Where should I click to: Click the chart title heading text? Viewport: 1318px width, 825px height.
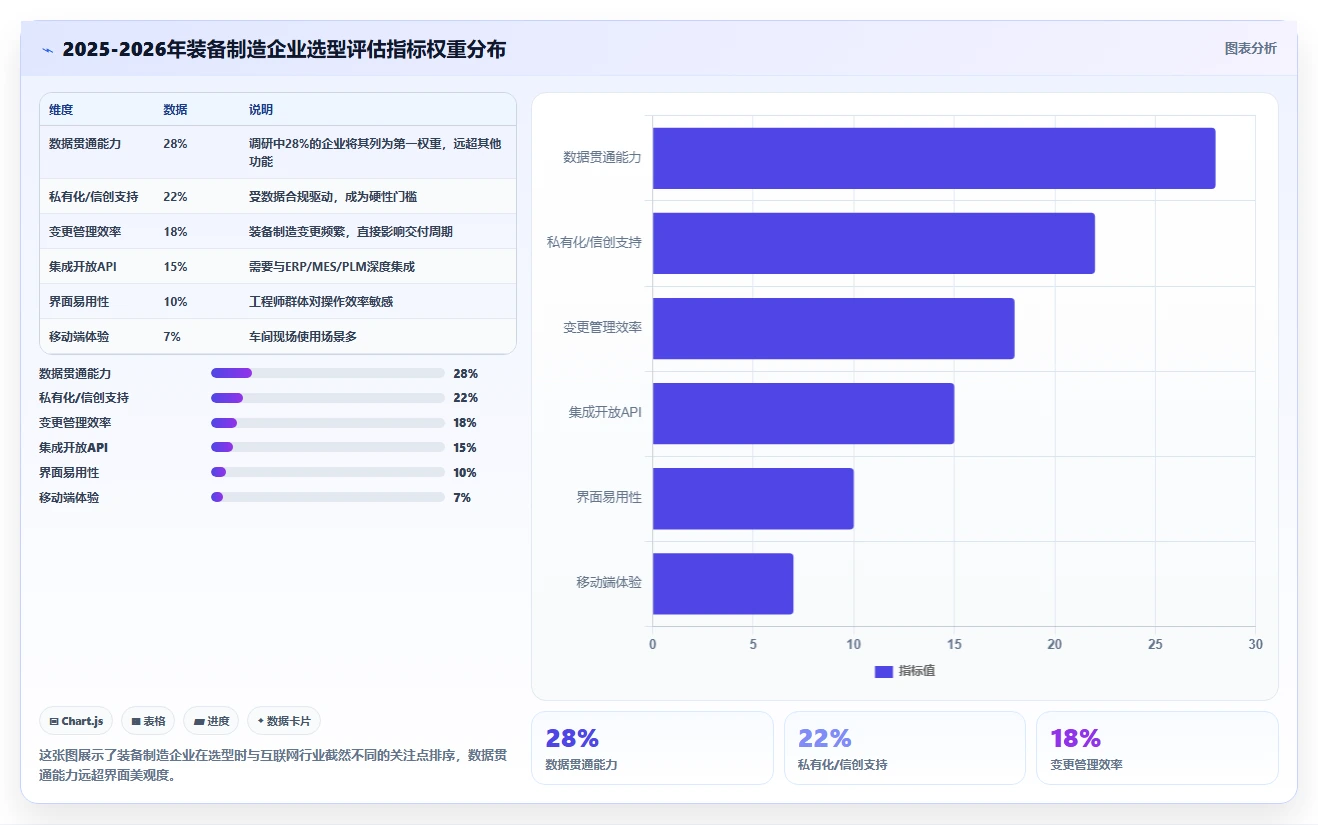point(284,49)
